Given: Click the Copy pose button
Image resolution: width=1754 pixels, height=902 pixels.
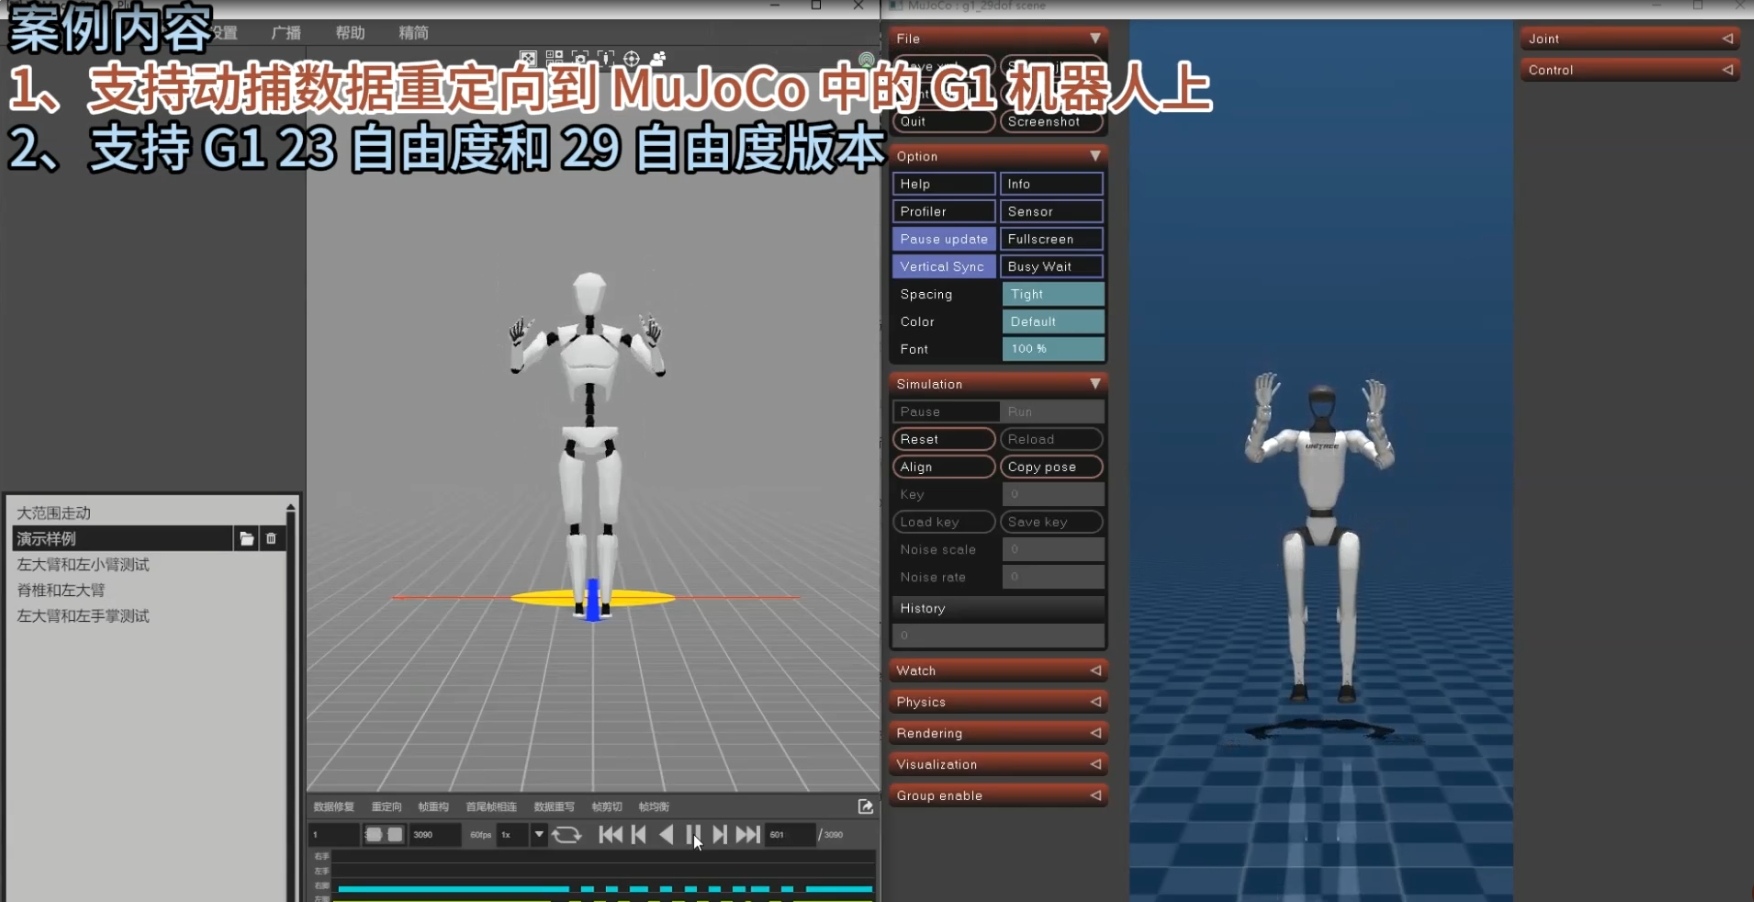Looking at the screenshot, I should [1051, 467].
